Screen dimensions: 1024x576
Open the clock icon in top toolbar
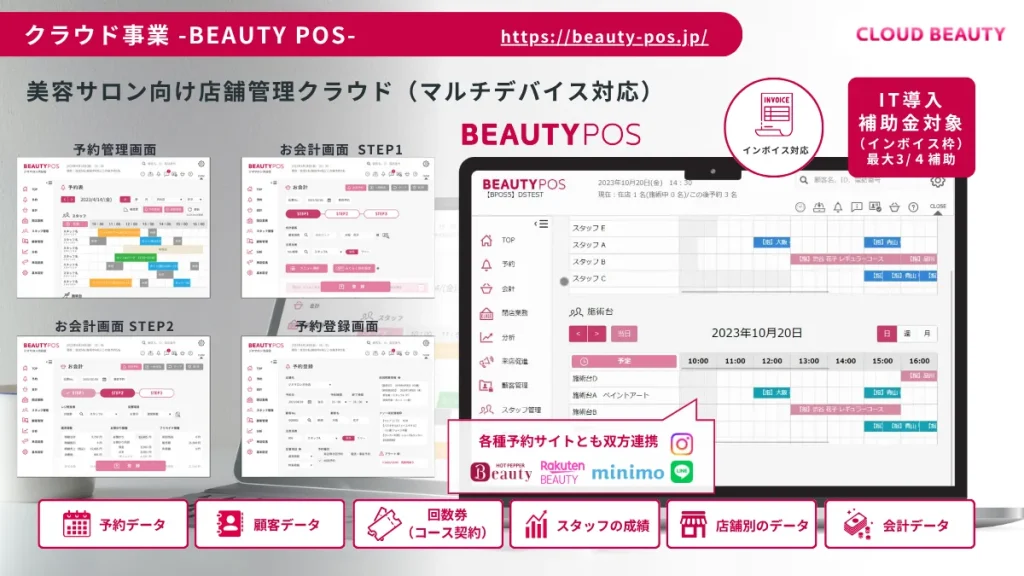800,207
